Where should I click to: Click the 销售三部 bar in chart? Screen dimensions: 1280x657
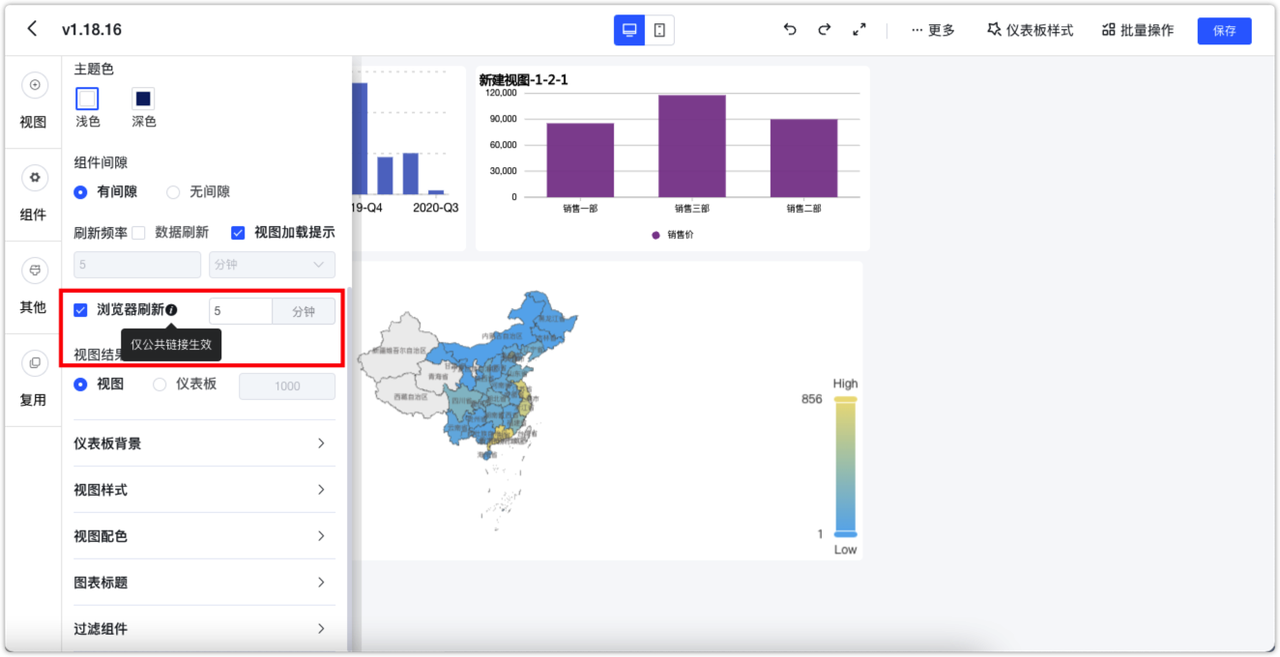coord(692,146)
